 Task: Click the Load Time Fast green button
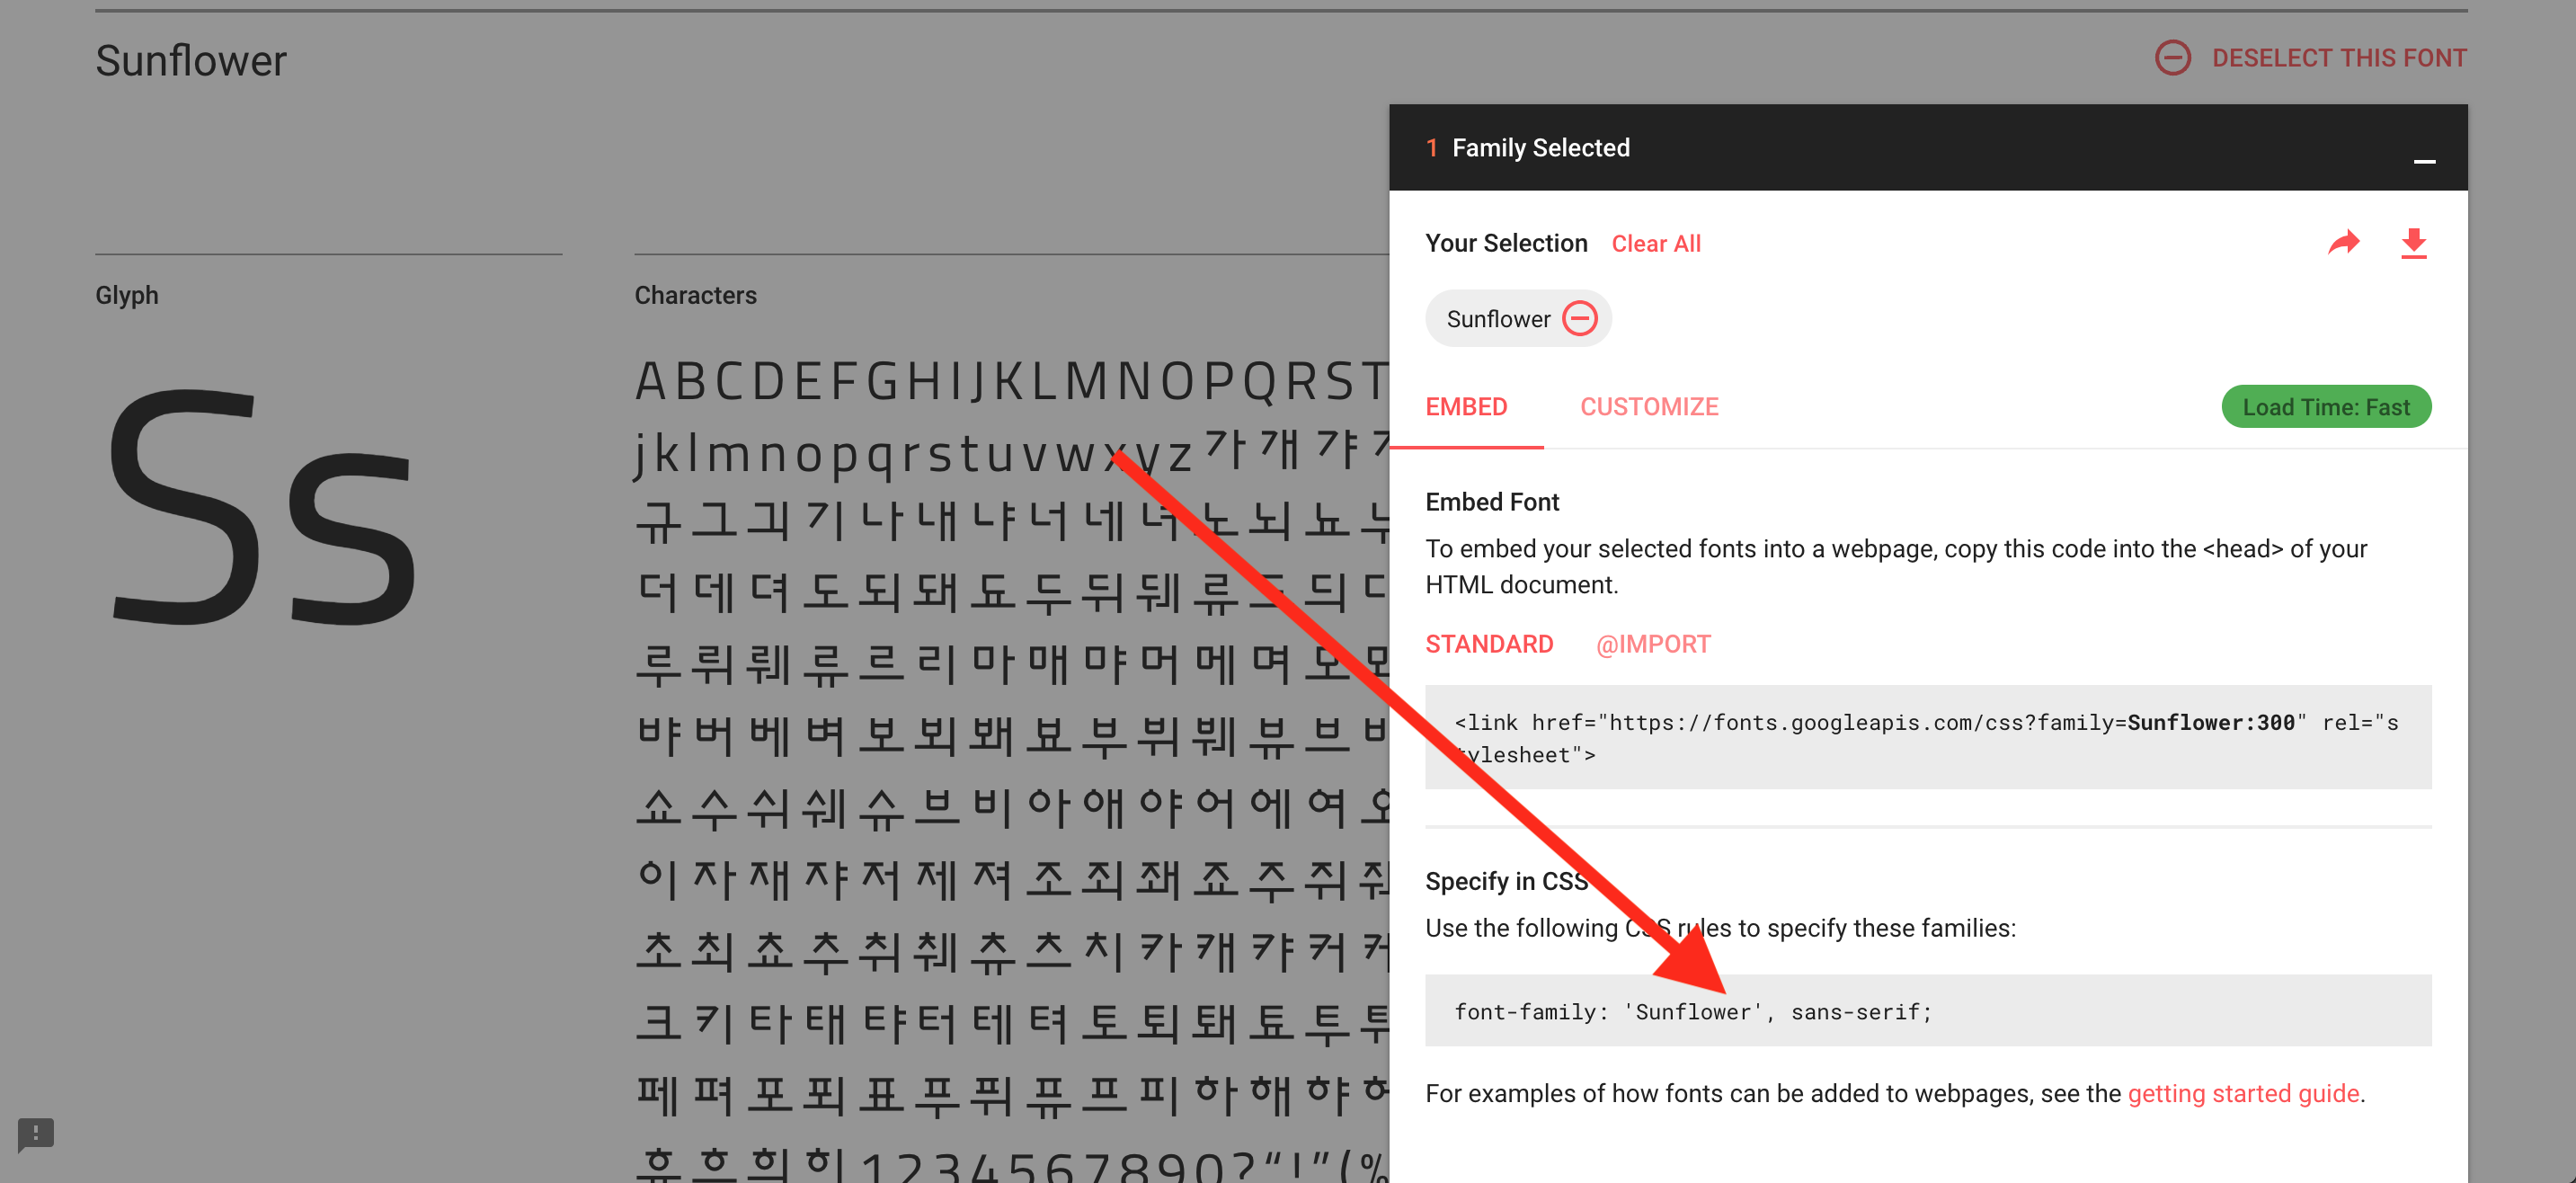coord(2326,407)
